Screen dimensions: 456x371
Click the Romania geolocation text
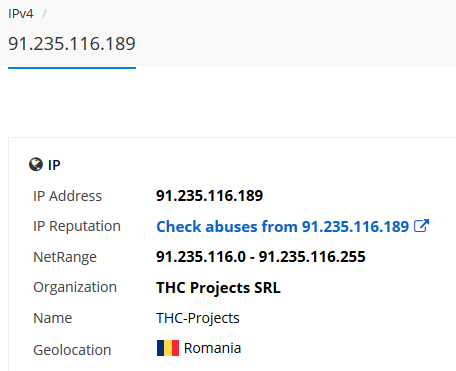(x=212, y=348)
